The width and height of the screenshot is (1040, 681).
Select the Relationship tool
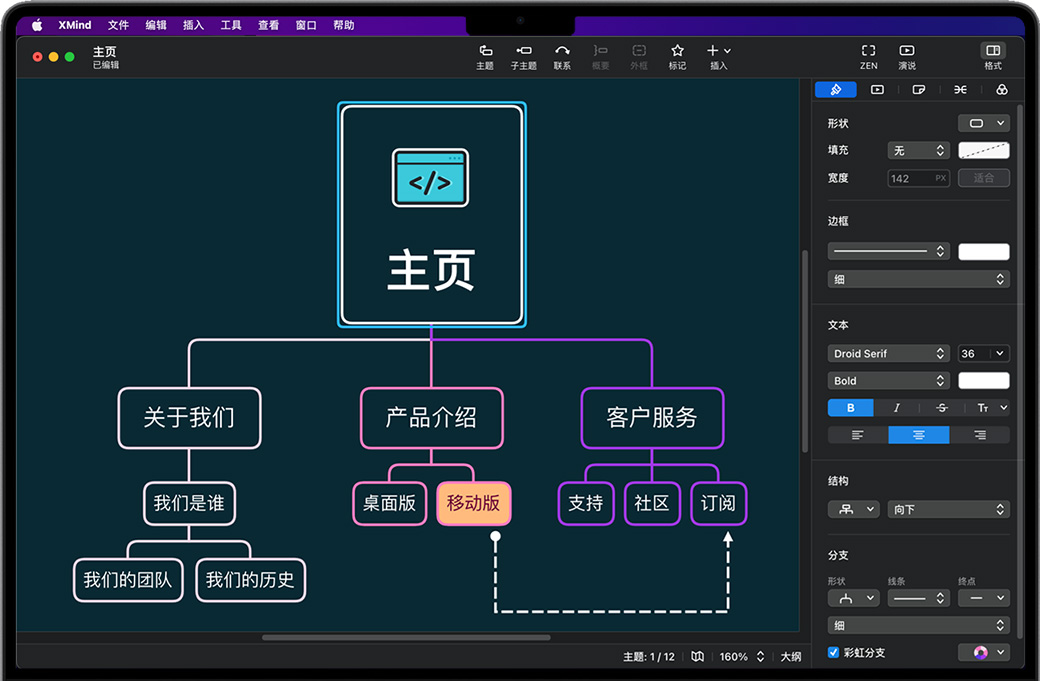click(x=562, y=56)
